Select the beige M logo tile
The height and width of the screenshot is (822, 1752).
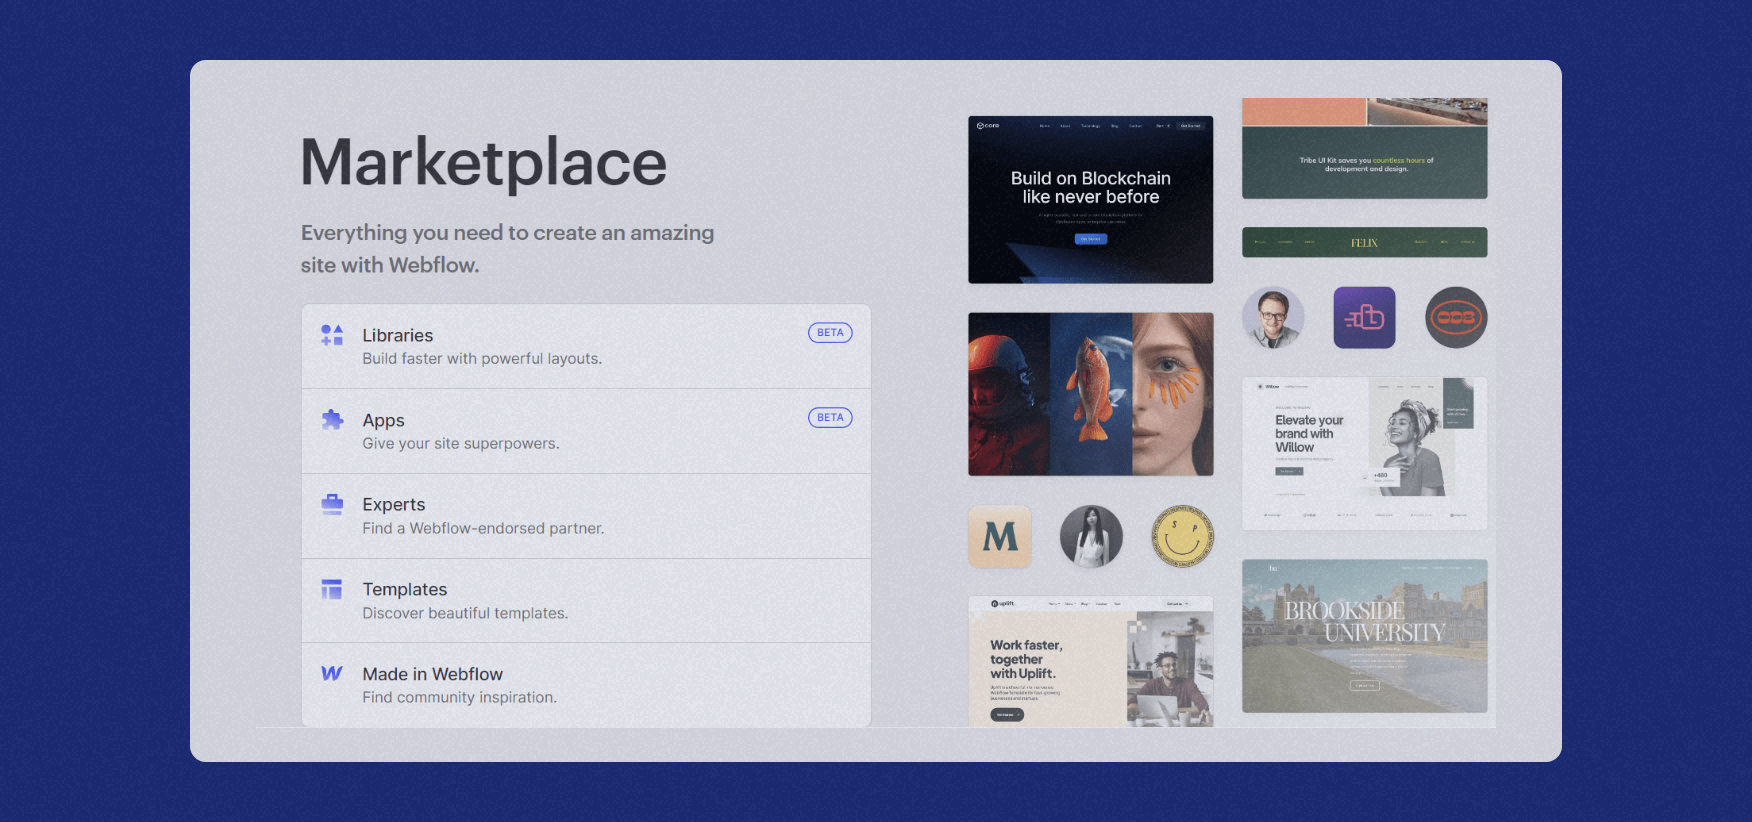coord(1000,537)
